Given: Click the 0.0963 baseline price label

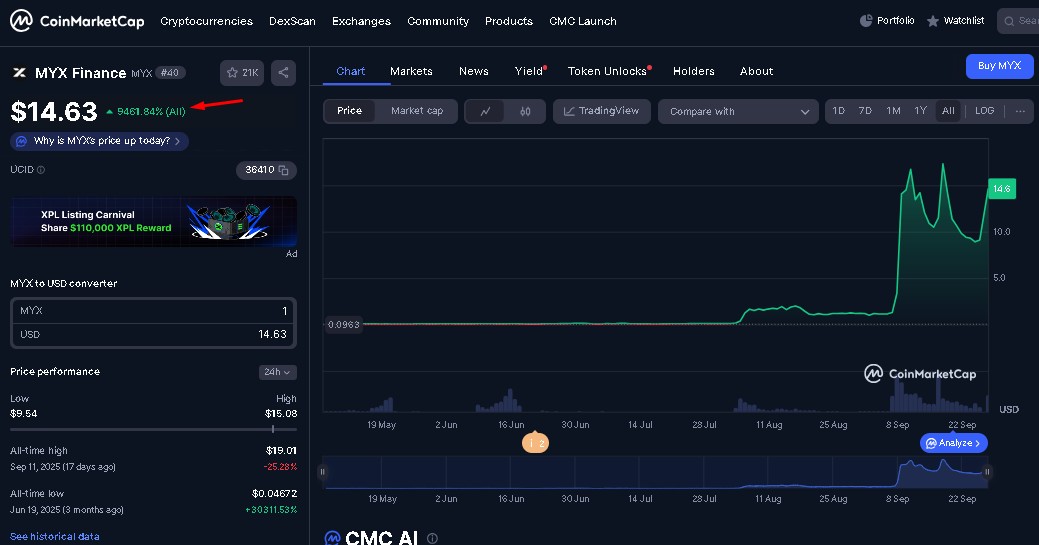Looking at the screenshot, I should pyautogui.click(x=344, y=325).
